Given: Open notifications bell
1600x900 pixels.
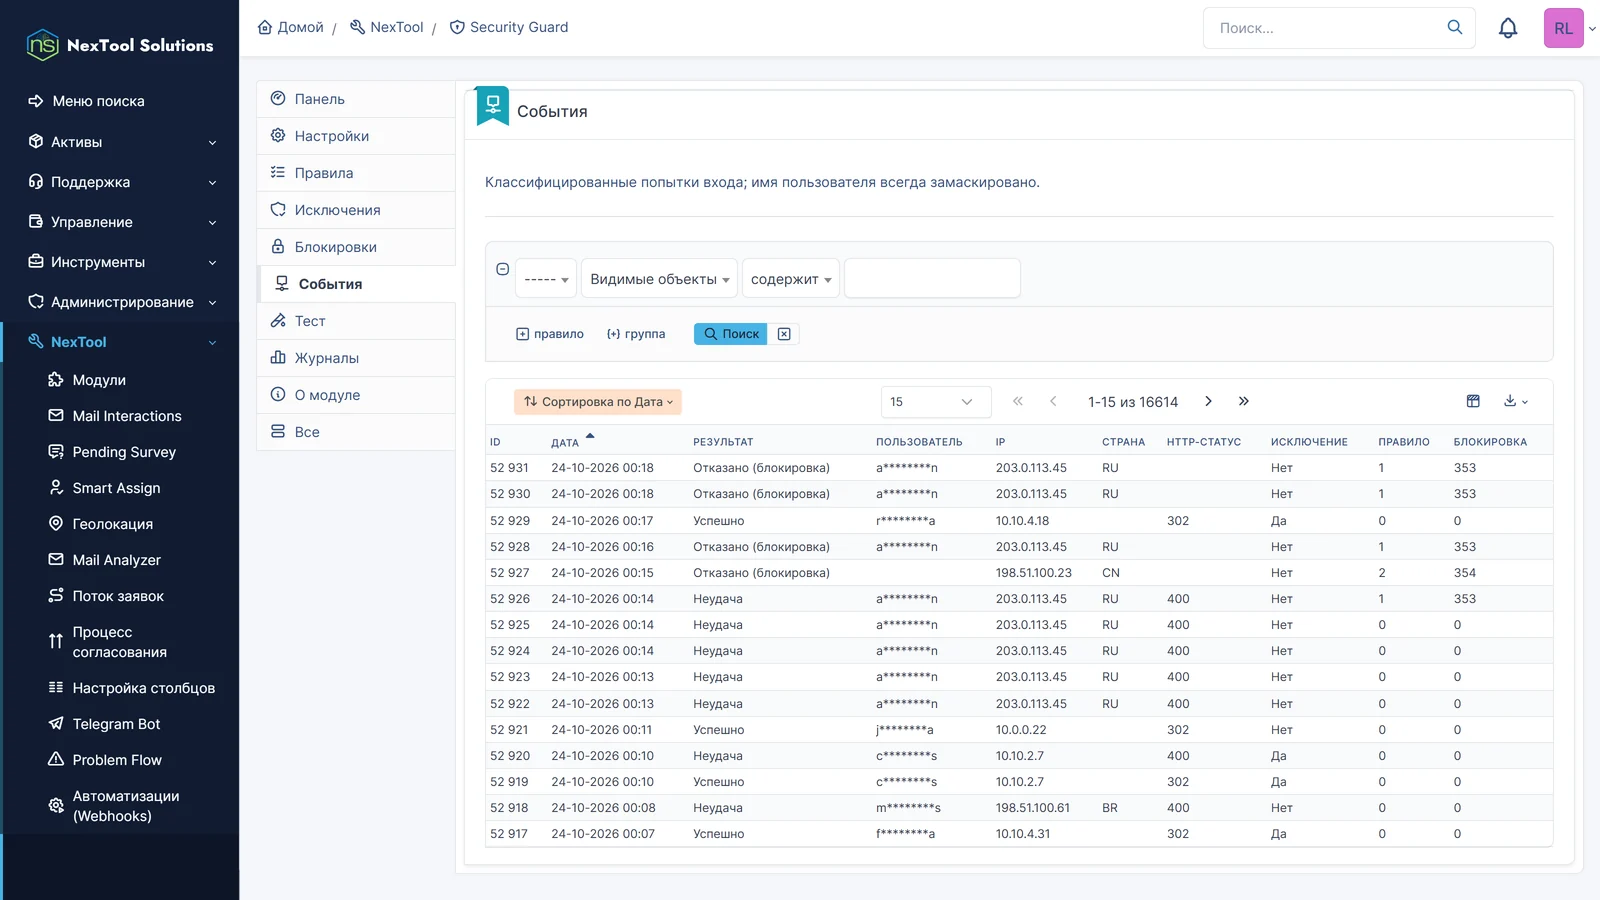Looking at the screenshot, I should (x=1508, y=28).
